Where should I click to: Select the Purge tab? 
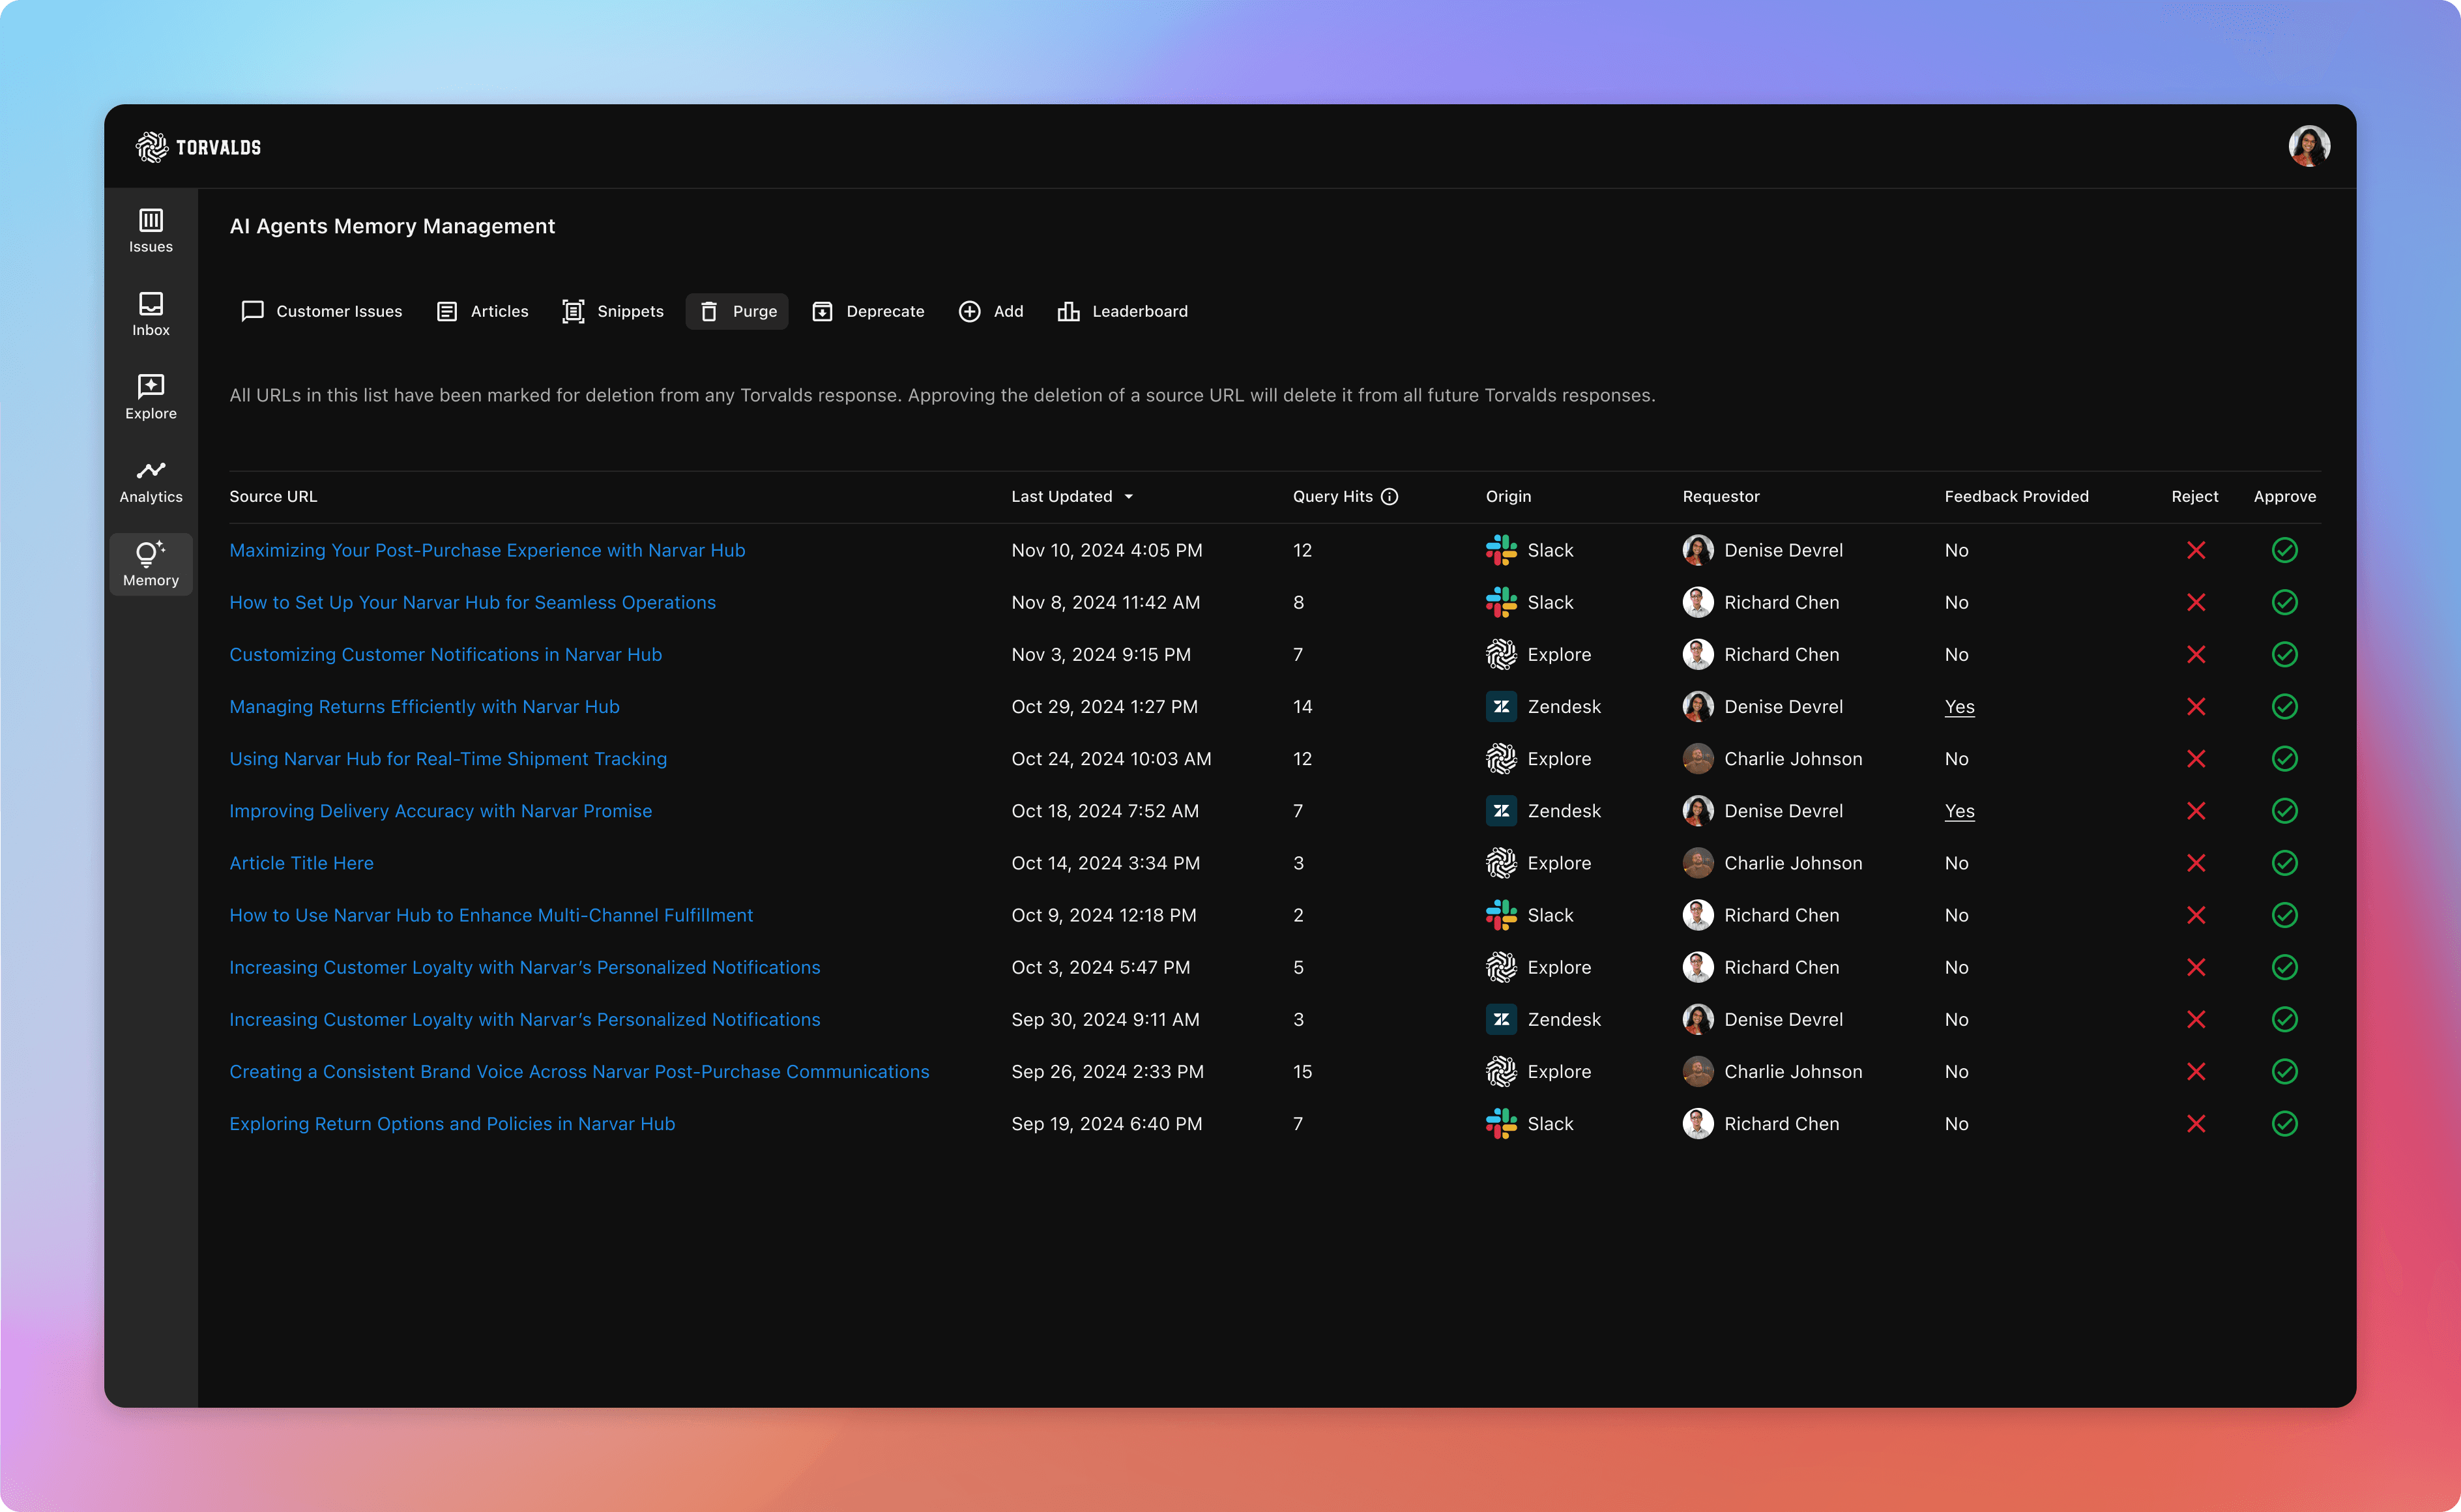pos(738,311)
